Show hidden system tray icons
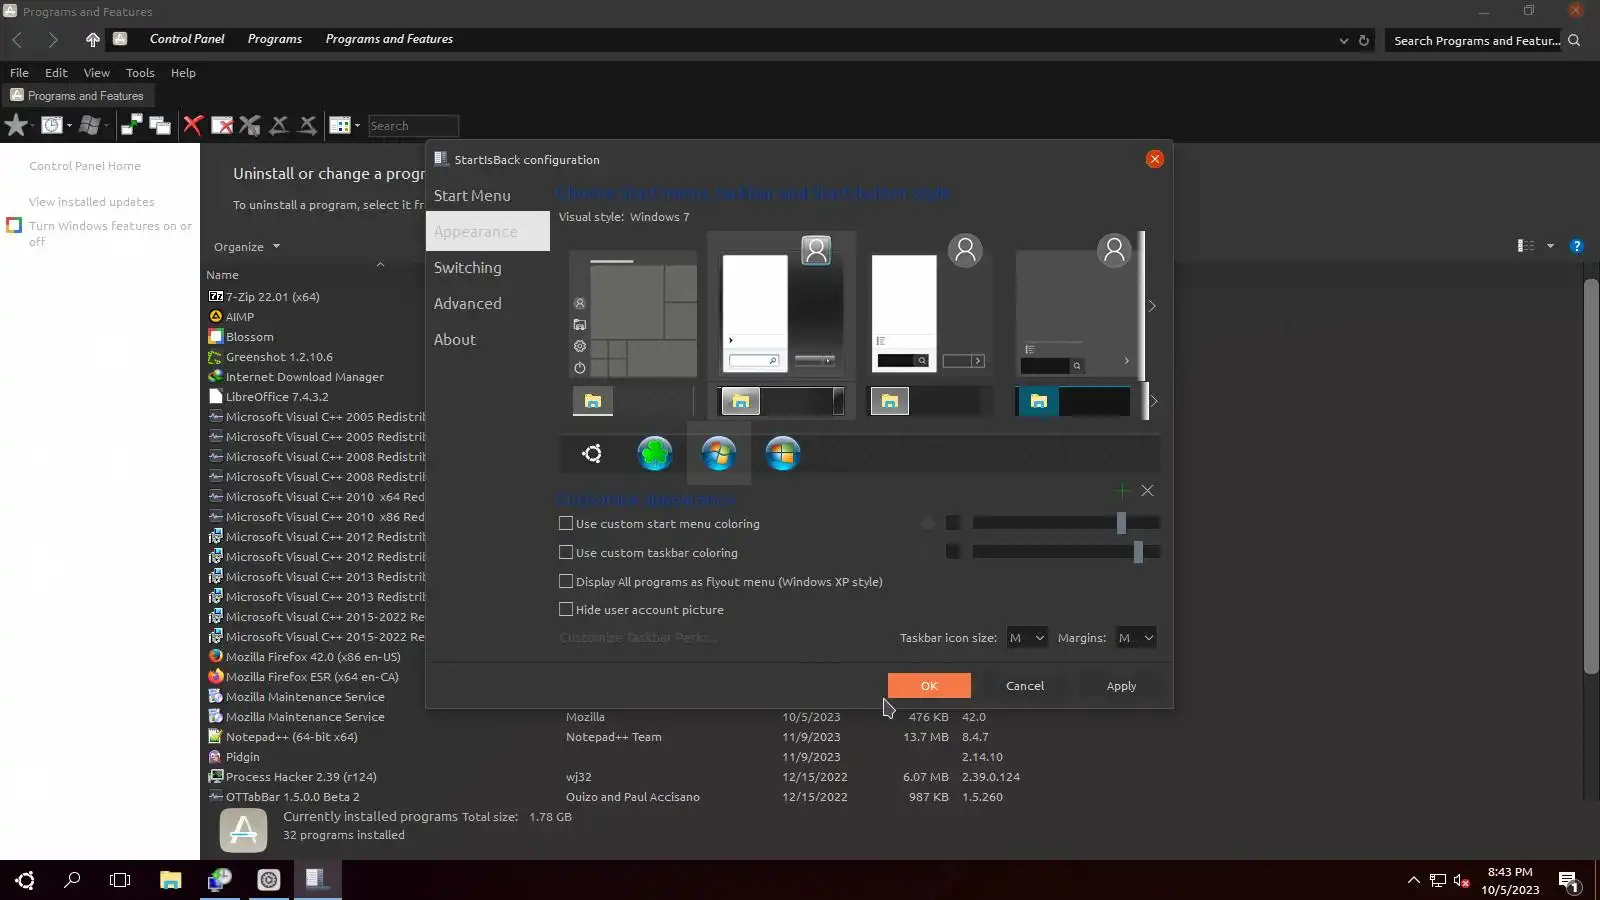Screen dimensions: 1600x900 coord(1413,881)
